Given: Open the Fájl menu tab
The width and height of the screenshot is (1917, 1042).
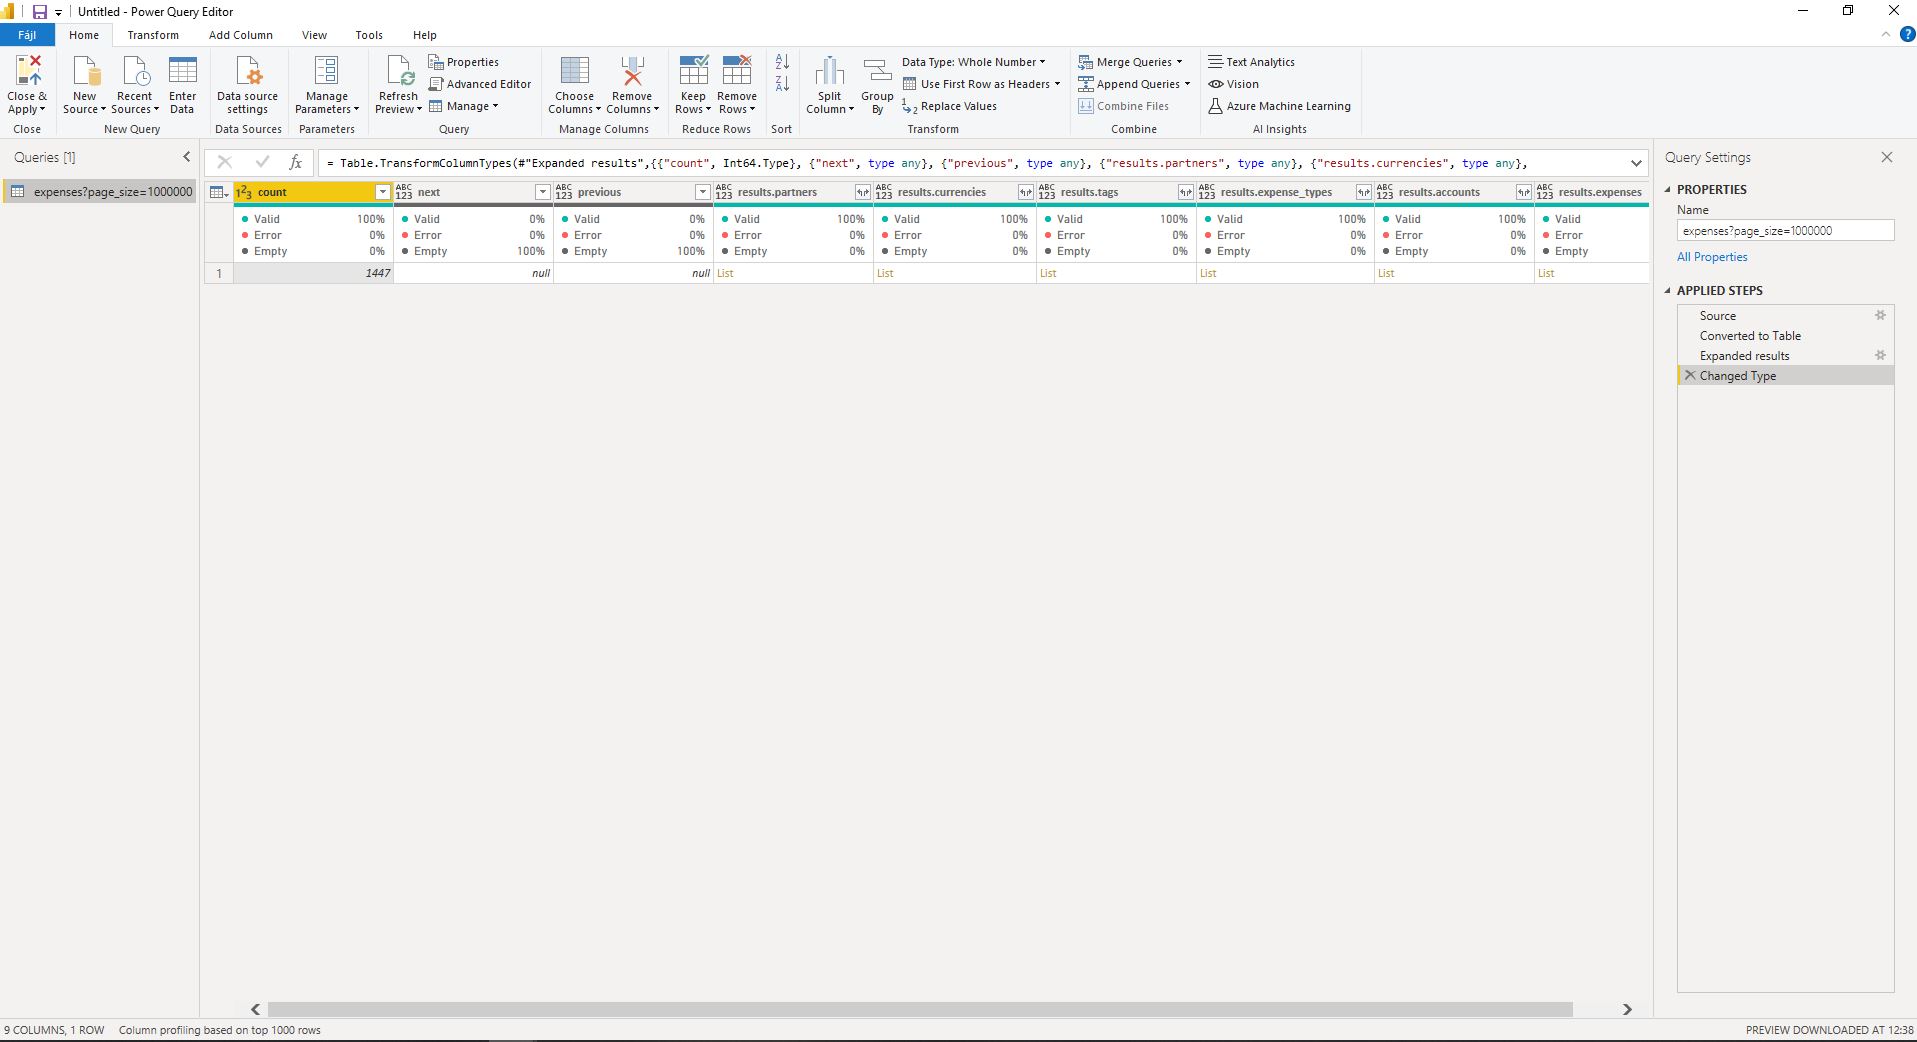Looking at the screenshot, I should pyautogui.click(x=27, y=35).
